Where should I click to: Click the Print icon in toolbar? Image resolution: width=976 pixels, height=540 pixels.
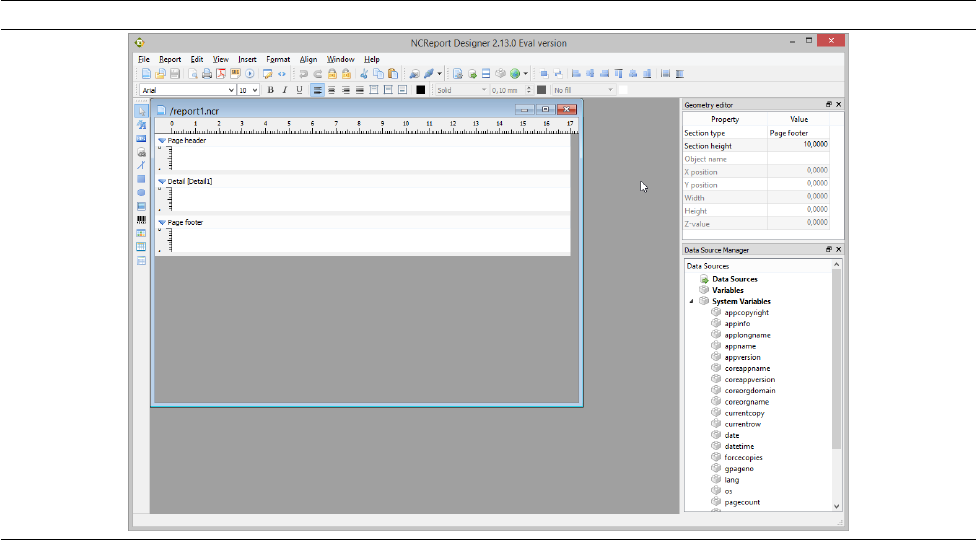click(207, 74)
